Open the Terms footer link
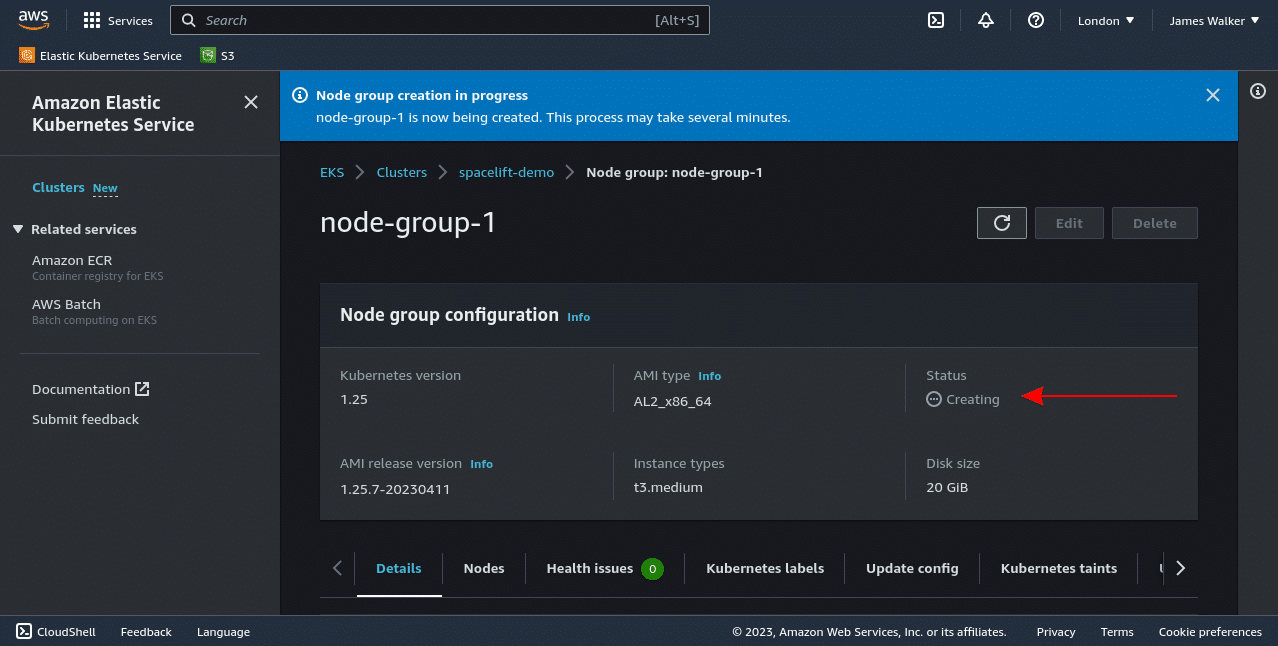Viewport: 1278px width, 646px height. click(1117, 631)
